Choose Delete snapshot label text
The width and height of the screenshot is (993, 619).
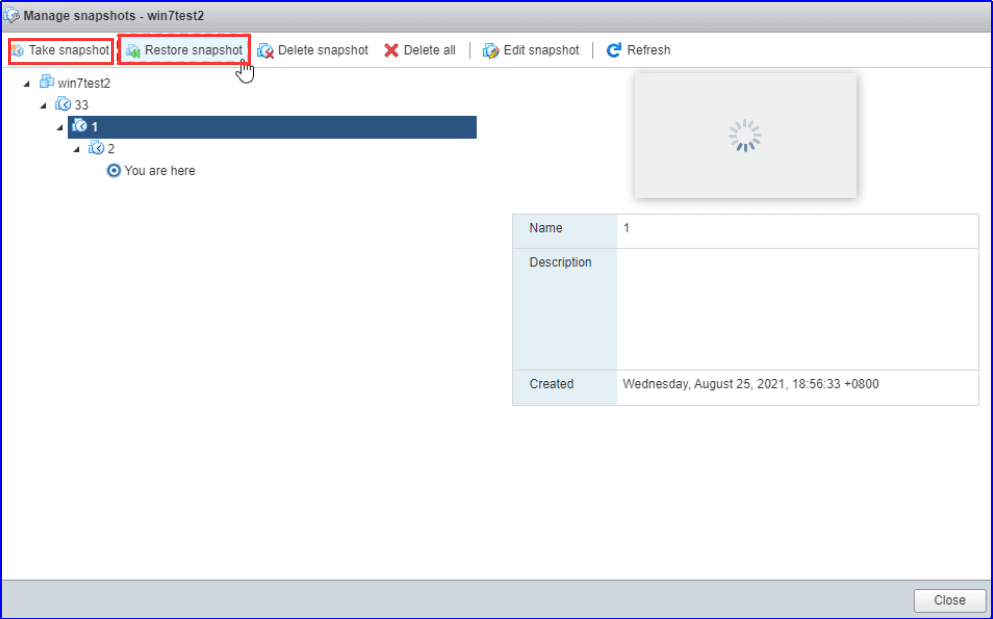[323, 50]
